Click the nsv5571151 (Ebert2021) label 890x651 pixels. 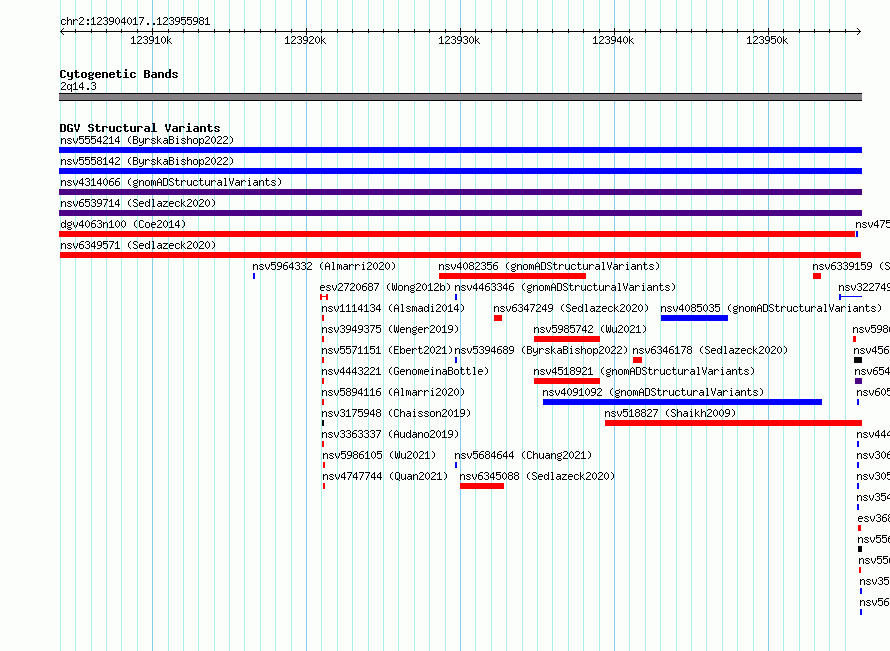tap(387, 350)
